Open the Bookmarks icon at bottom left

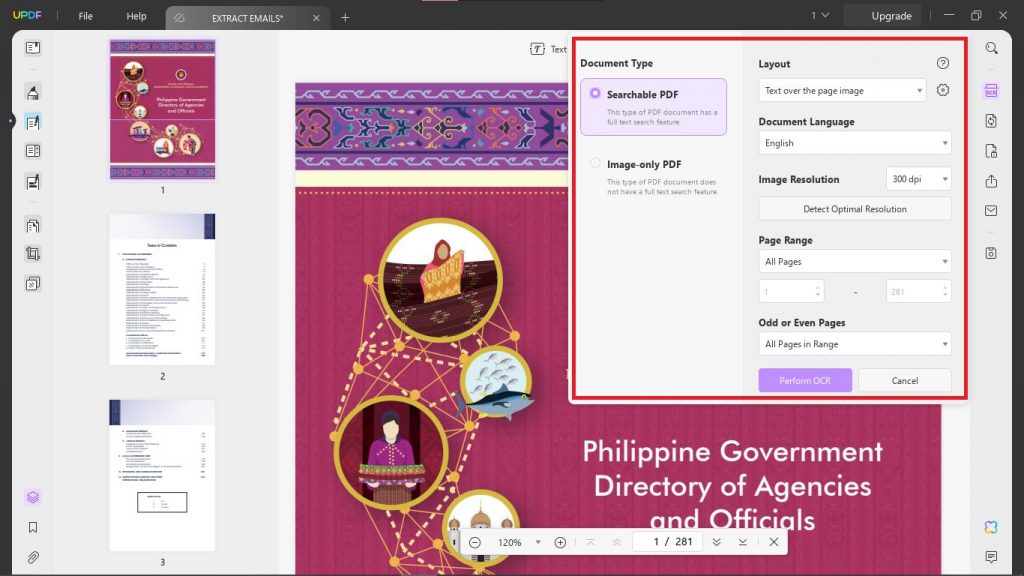click(x=32, y=527)
